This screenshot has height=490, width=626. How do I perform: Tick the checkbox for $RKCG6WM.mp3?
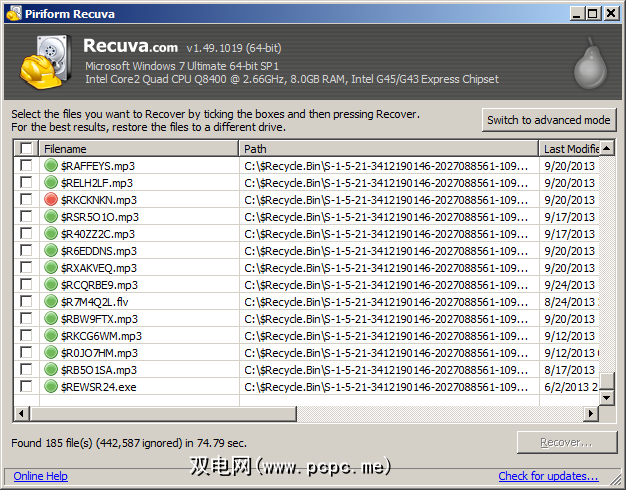26,335
